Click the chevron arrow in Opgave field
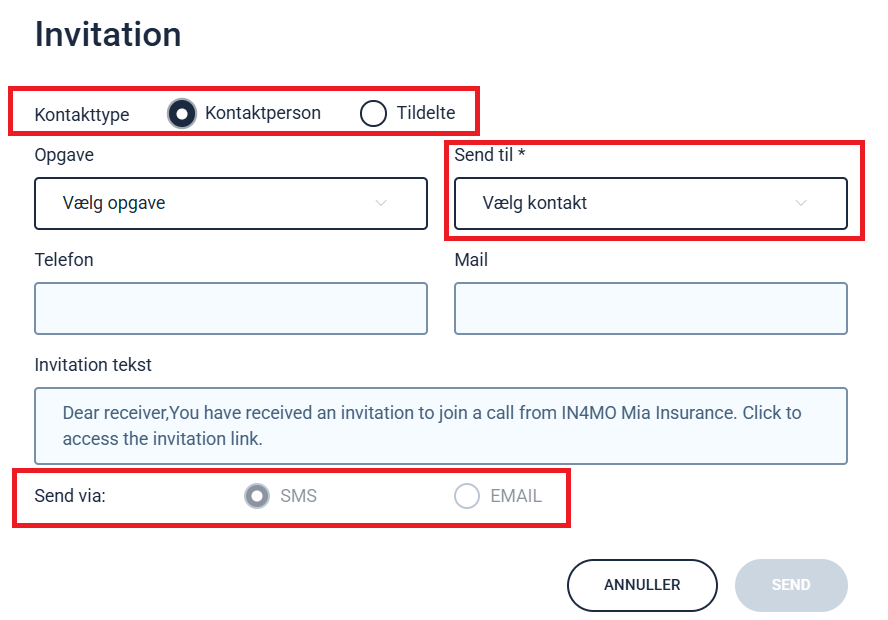Viewport: 888px width, 620px height. pyautogui.click(x=381, y=203)
